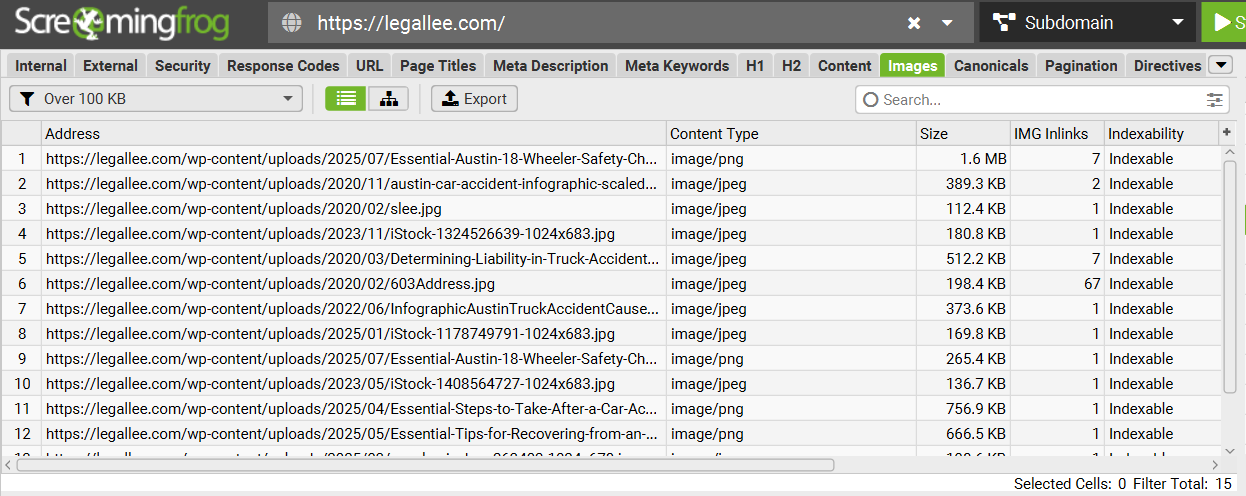Click the Export button
1246x496 pixels.
click(x=474, y=99)
